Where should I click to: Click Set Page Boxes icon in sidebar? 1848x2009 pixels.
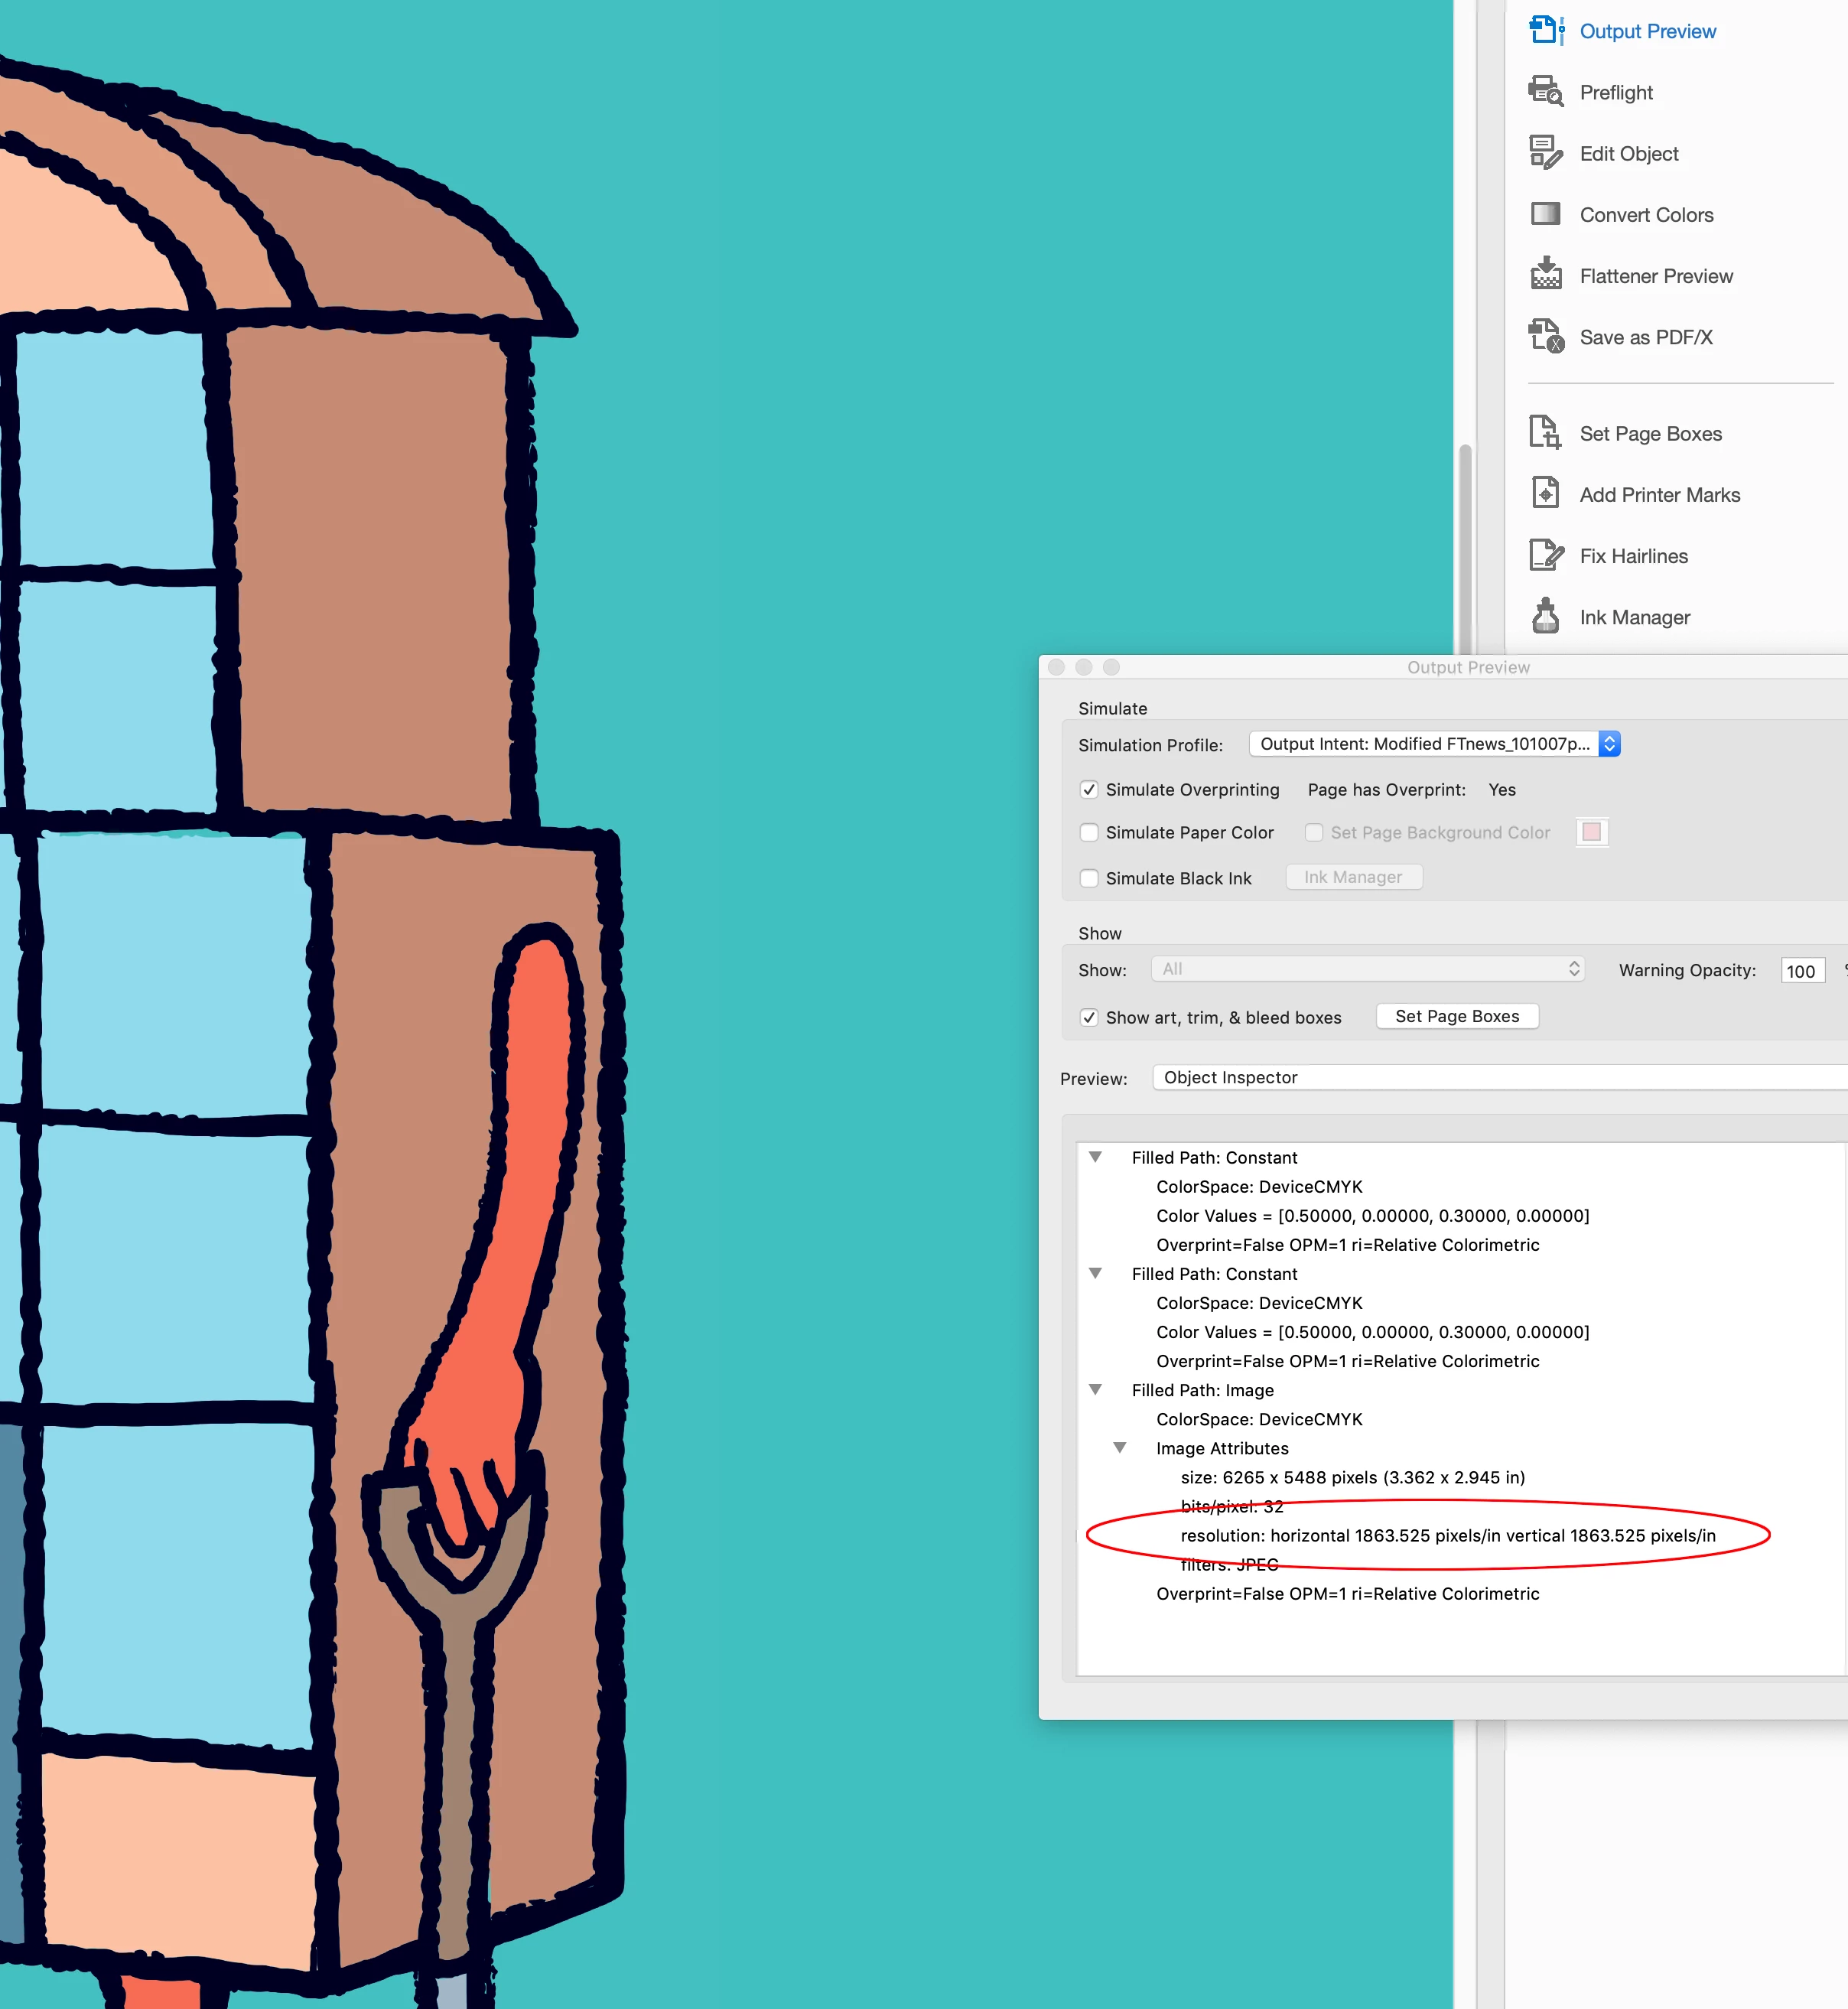tap(1545, 433)
